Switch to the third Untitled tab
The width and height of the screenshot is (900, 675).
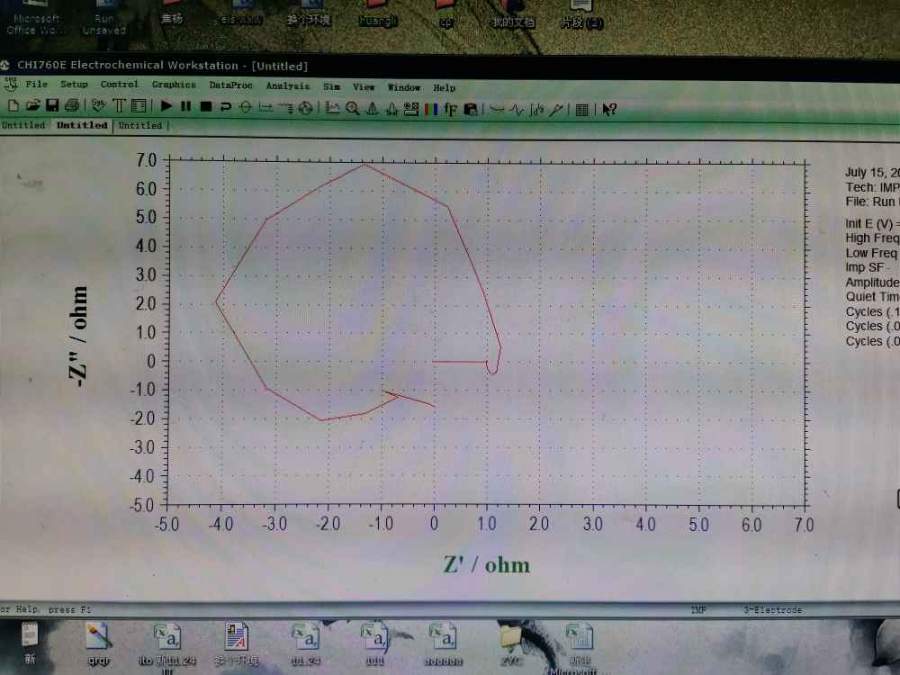(141, 126)
